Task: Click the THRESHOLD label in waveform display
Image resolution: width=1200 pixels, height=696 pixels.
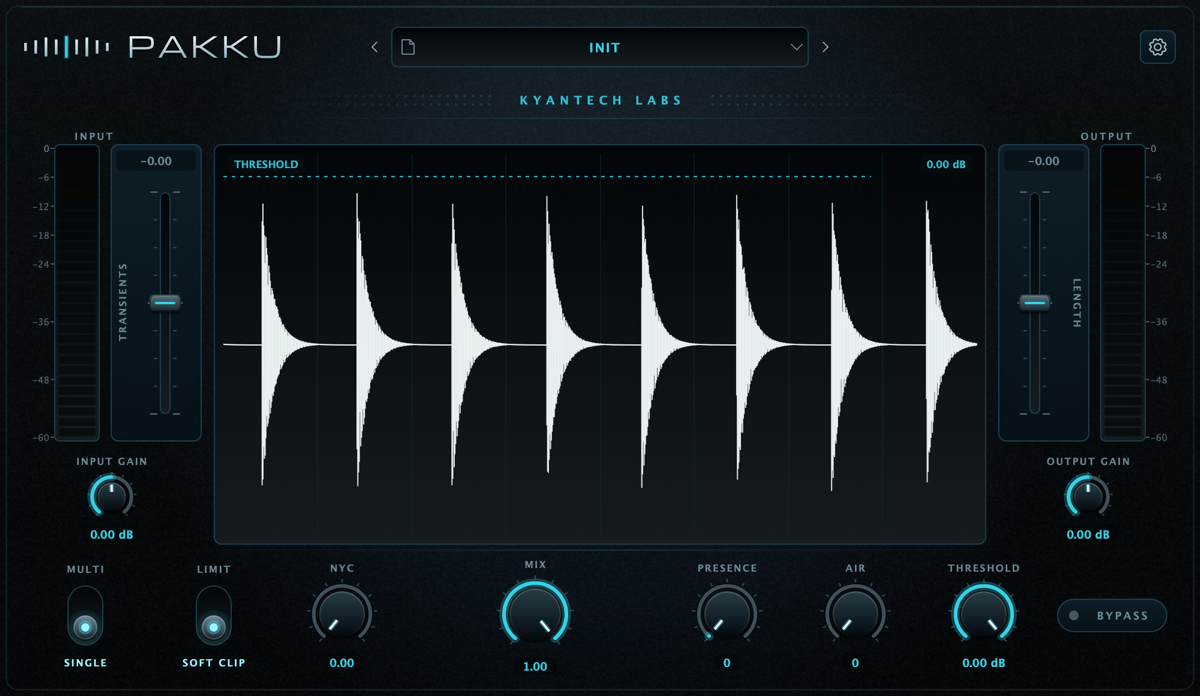Action: click(x=266, y=165)
